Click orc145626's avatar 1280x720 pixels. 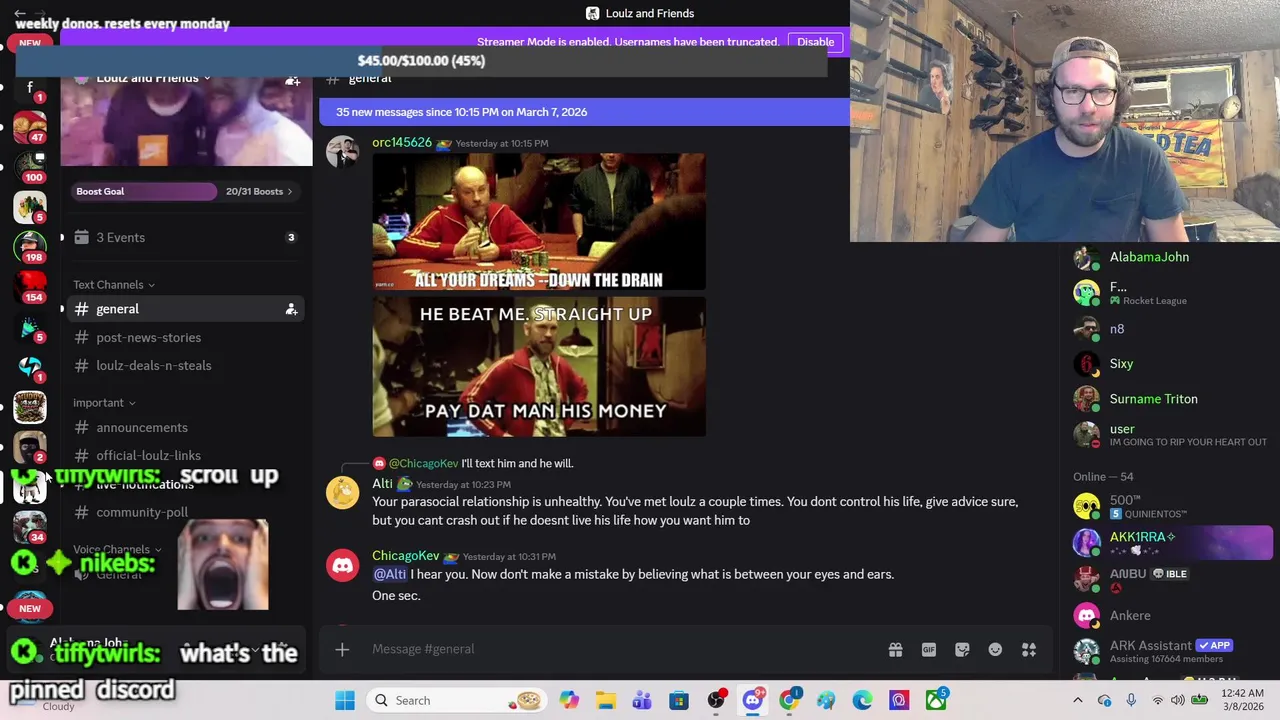click(342, 152)
